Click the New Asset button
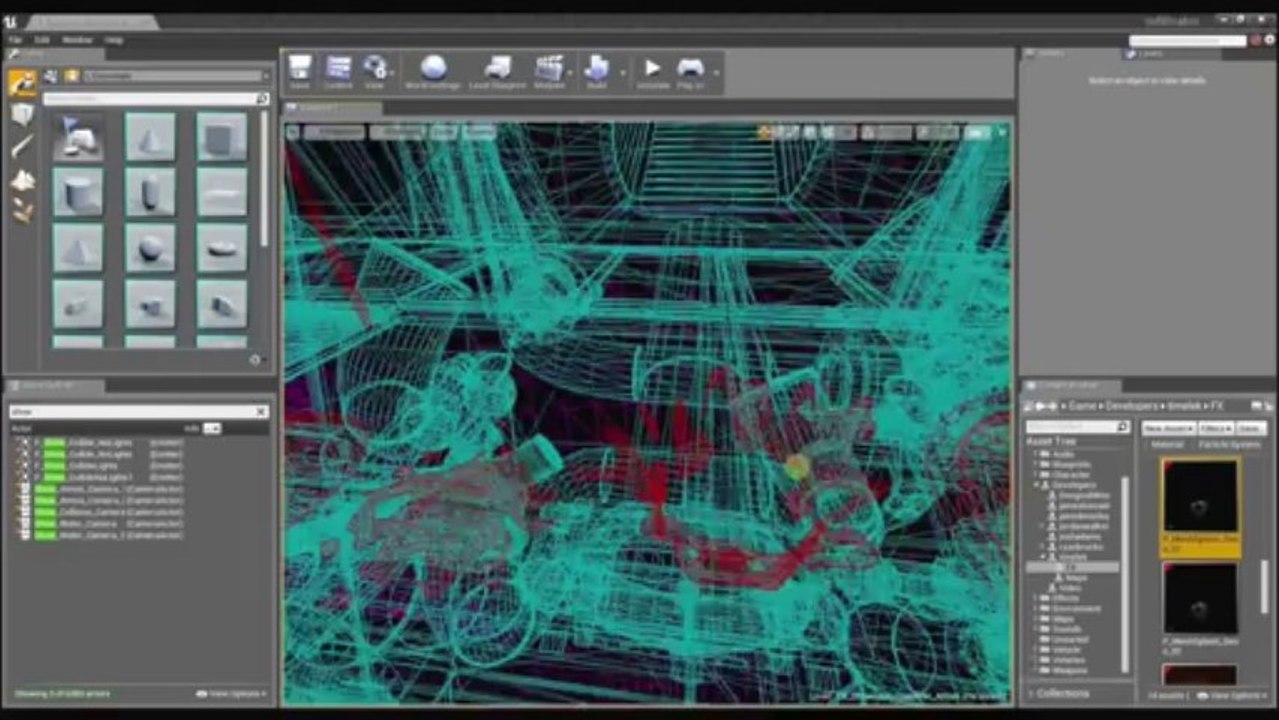 [x=1169, y=428]
